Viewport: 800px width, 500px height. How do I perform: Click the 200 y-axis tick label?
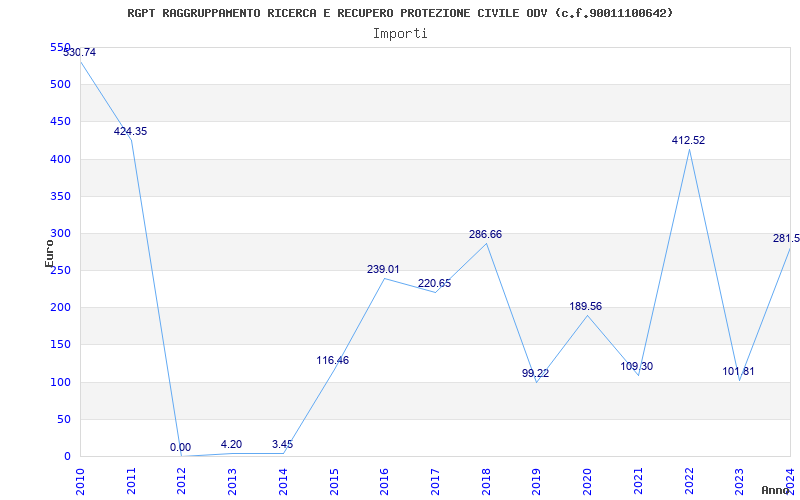point(60,308)
